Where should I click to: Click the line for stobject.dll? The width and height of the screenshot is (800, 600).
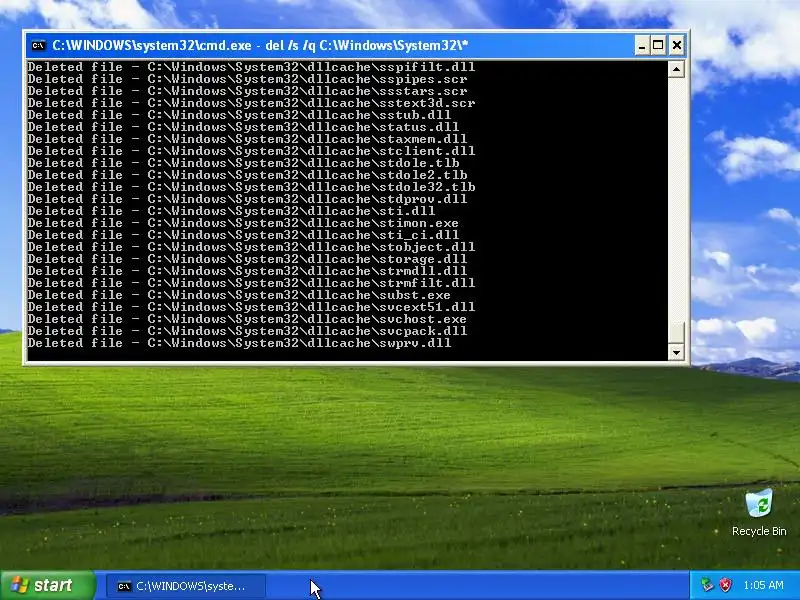tap(251, 247)
